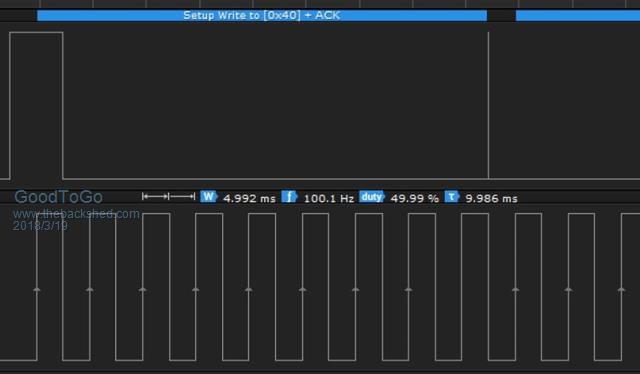Click the rightmost rising-edge arrow on lower waveform
The image size is (640, 374).
pos(622,289)
